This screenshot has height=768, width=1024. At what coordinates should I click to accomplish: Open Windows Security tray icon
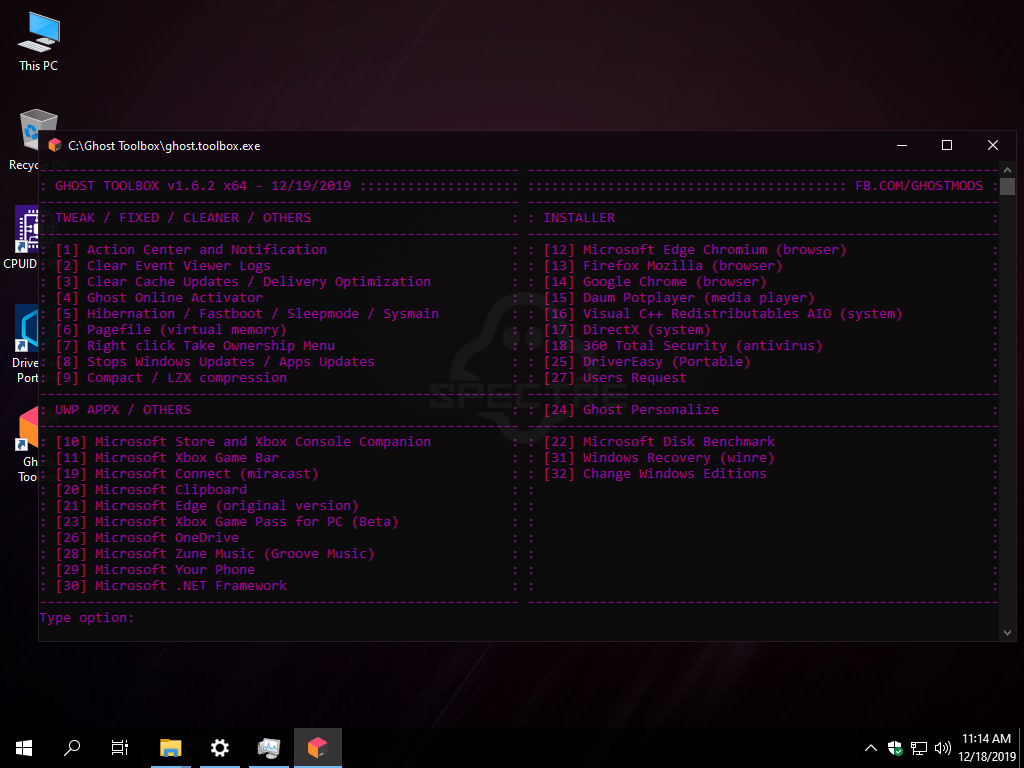[x=895, y=748]
